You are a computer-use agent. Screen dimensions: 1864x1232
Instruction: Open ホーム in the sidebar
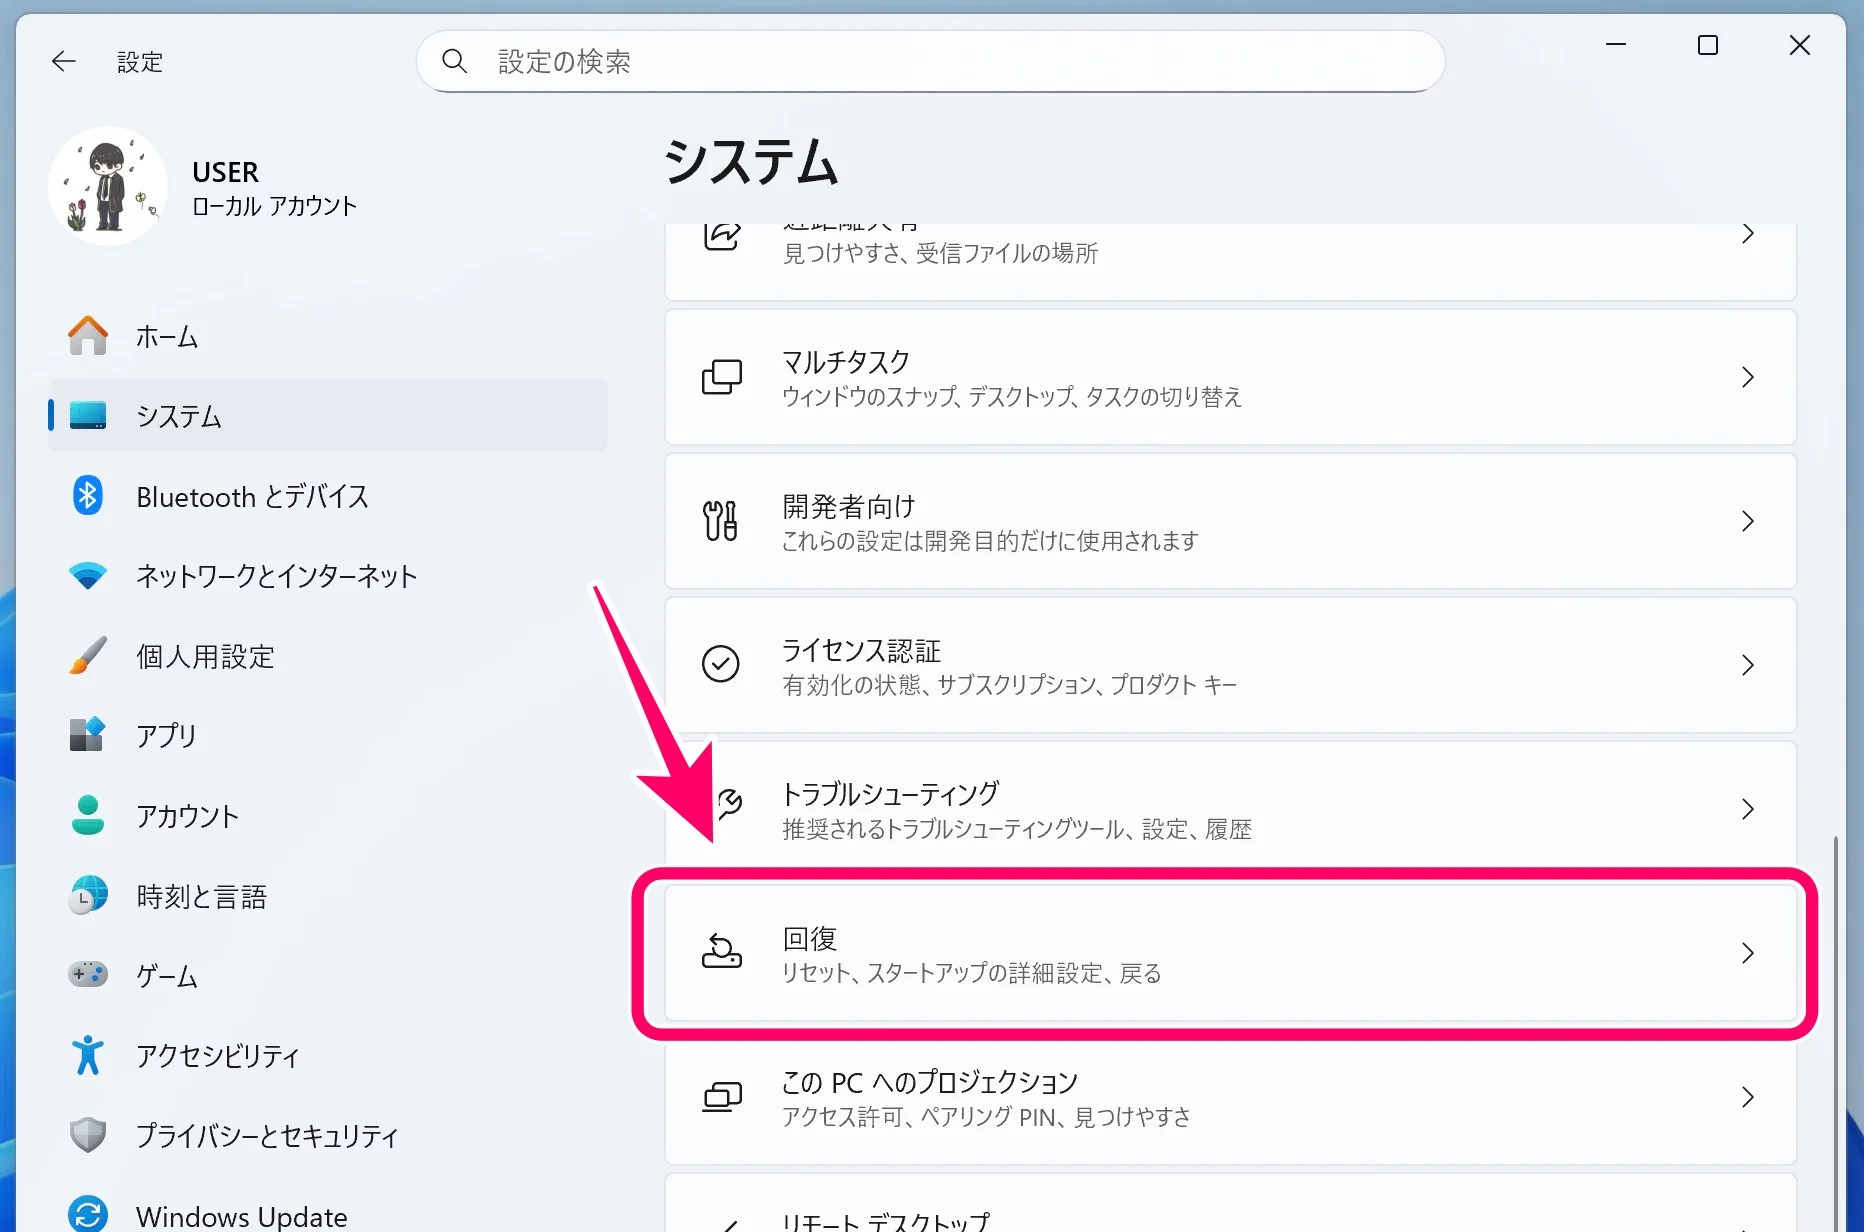point(328,336)
